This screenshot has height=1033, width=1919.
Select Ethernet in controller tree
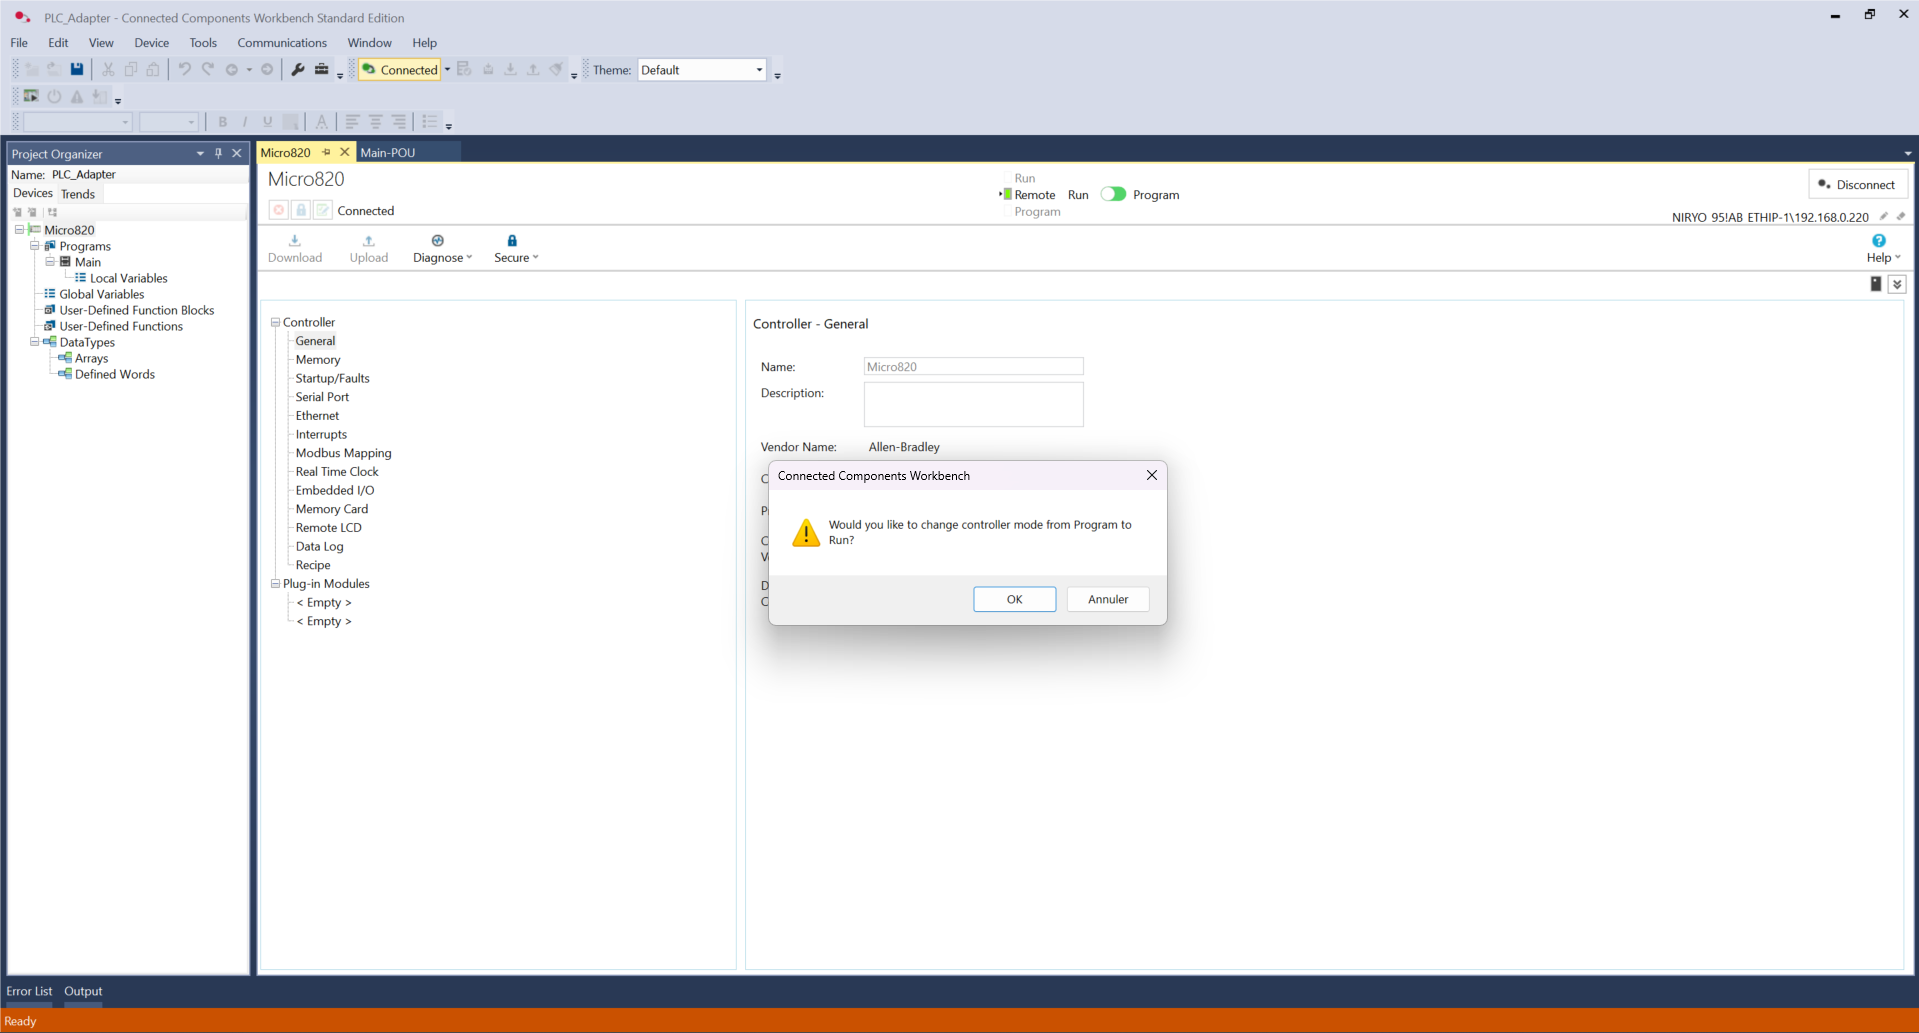coord(317,416)
